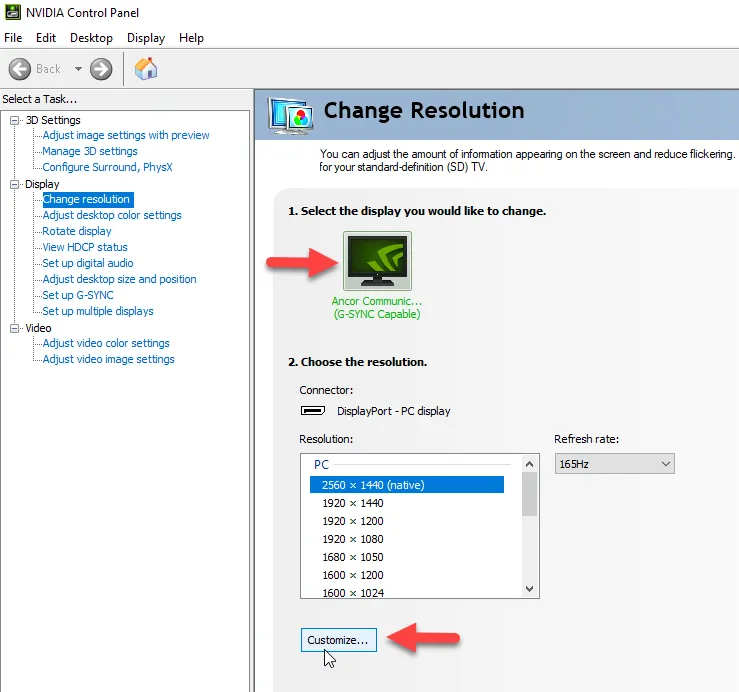
Task: Click the Home icon in toolbar
Action: coord(146,69)
